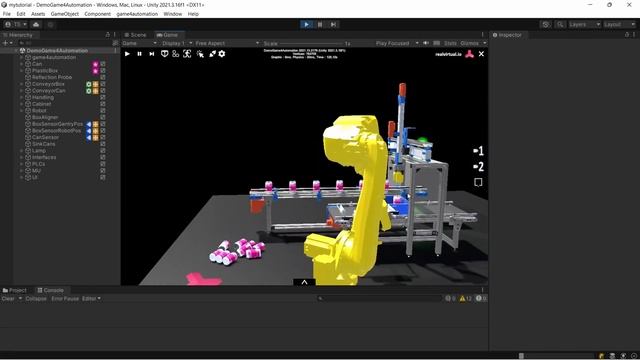Viewport: 640px width, 360px height.
Task: Toggle the checkbox on the Handling row
Action: 103,98
